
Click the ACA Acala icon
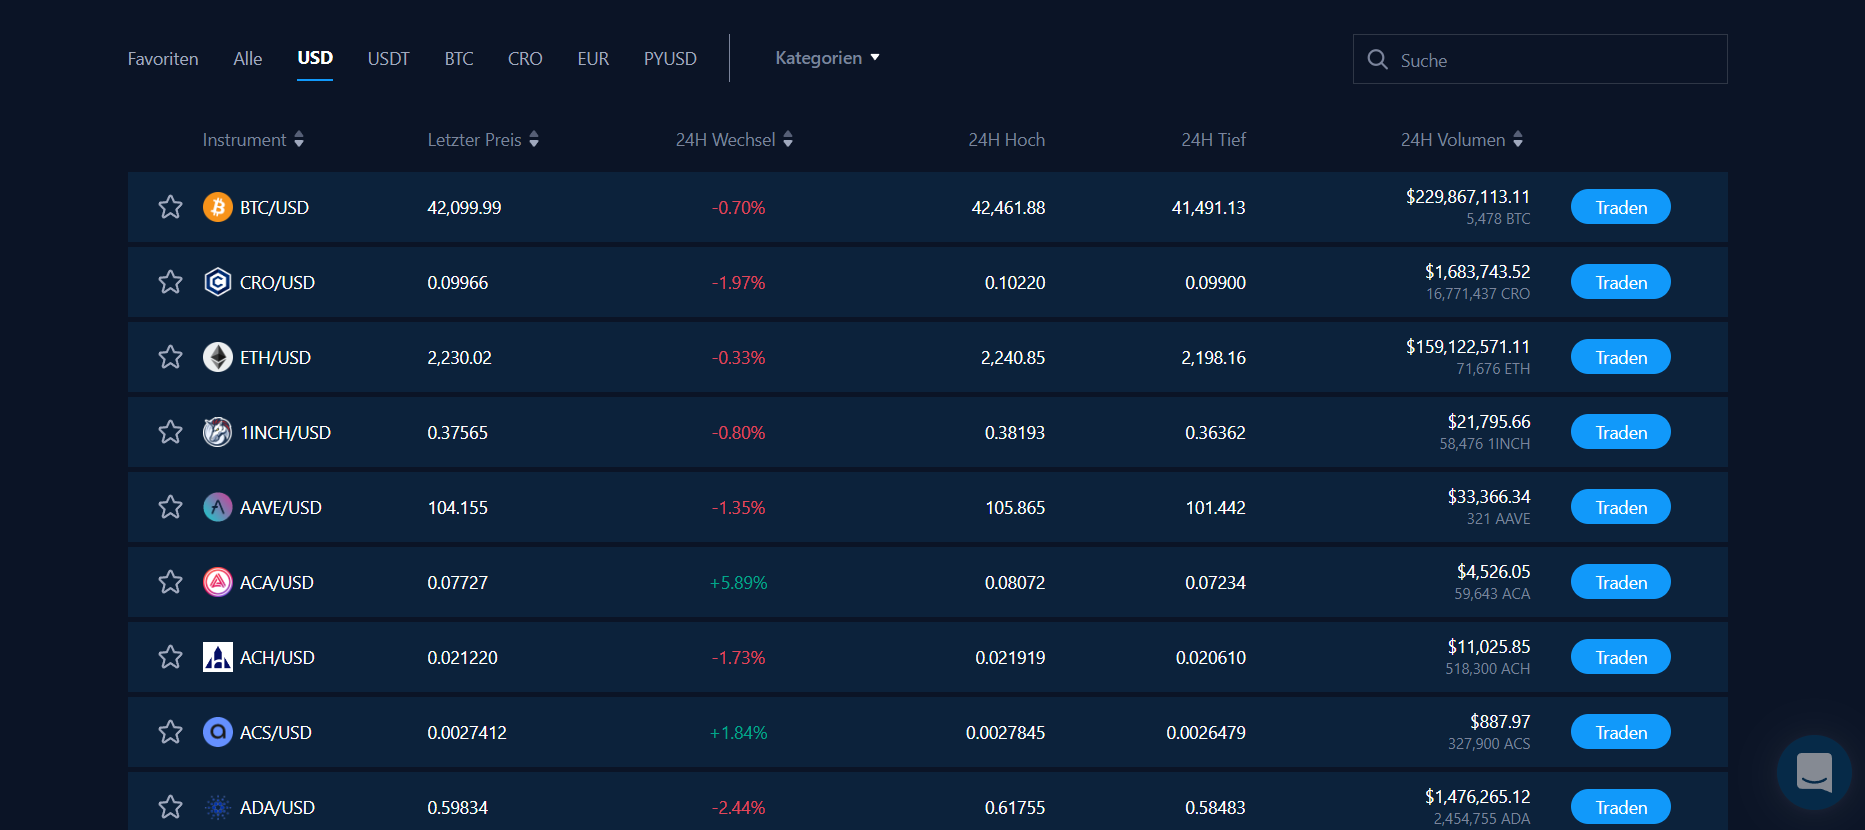(218, 582)
